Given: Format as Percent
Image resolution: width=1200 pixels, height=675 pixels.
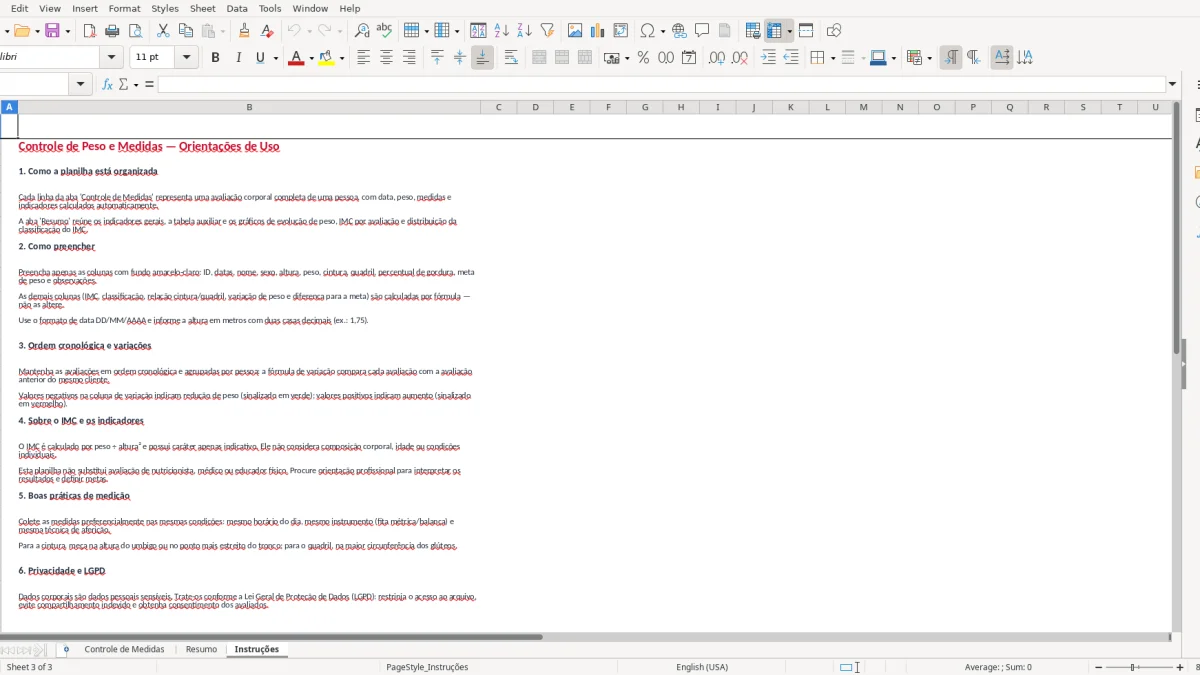Looking at the screenshot, I should [643, 58].
